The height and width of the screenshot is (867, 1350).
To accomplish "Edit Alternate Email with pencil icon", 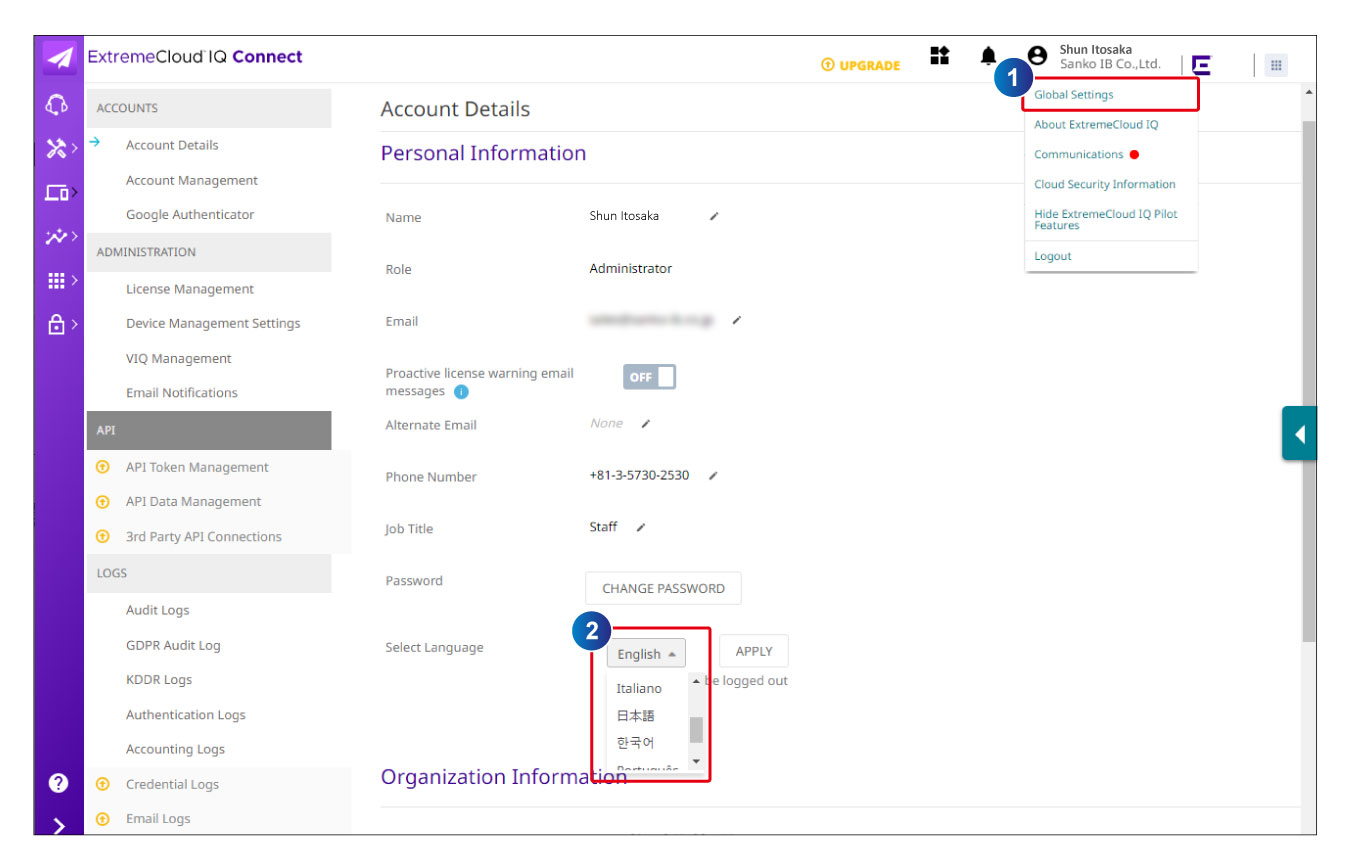I will pos(646,424).
